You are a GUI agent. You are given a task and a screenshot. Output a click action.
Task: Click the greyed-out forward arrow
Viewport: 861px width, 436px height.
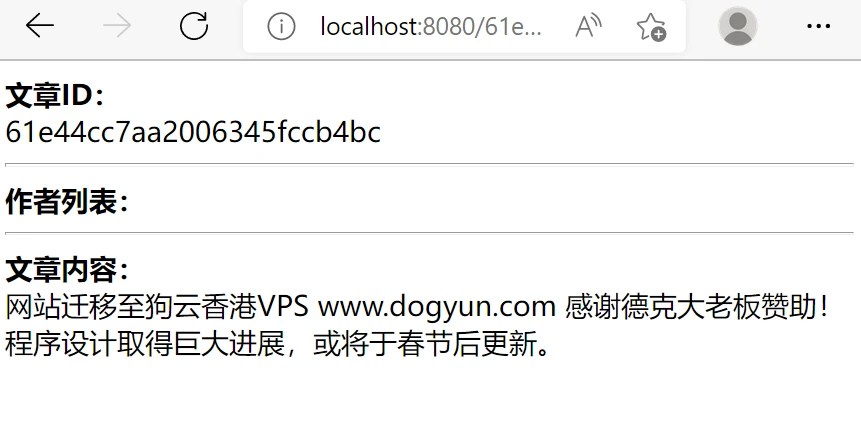point(116,26)
